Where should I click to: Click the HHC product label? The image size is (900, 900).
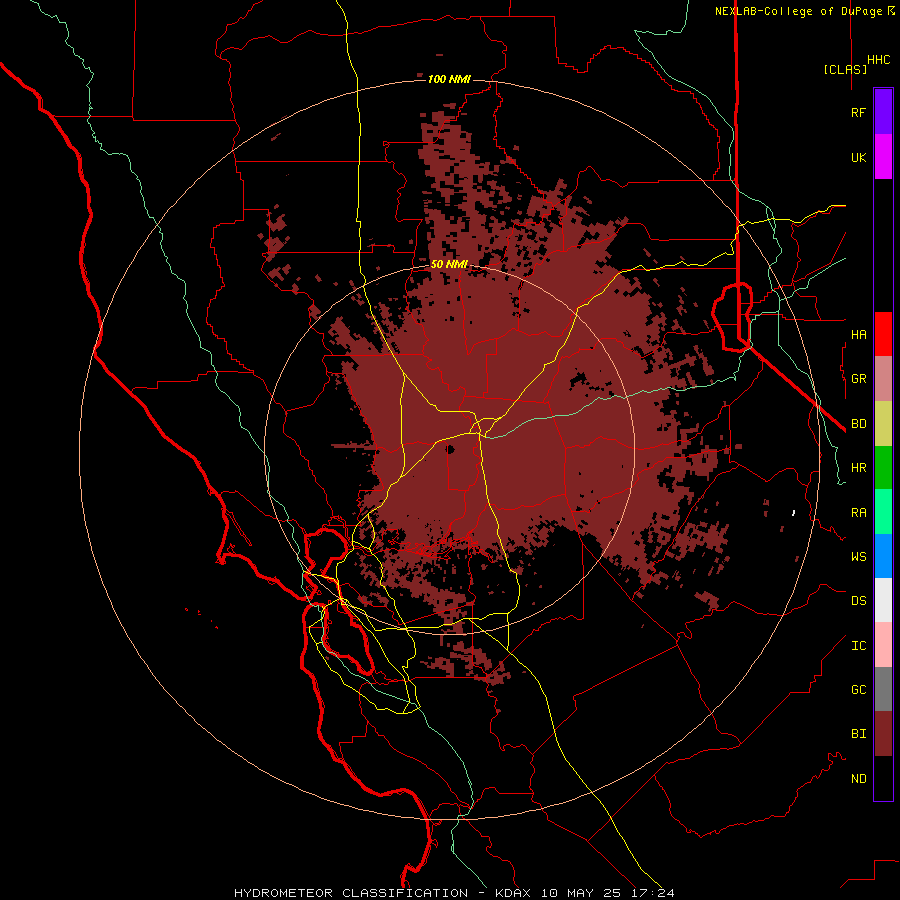pos(878,60)
